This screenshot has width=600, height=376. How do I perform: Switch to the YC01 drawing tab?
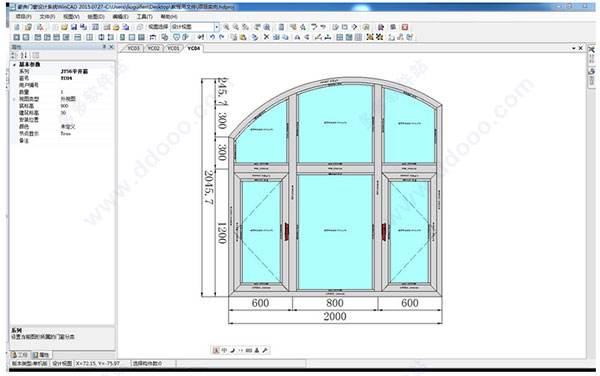click(173, 48)
